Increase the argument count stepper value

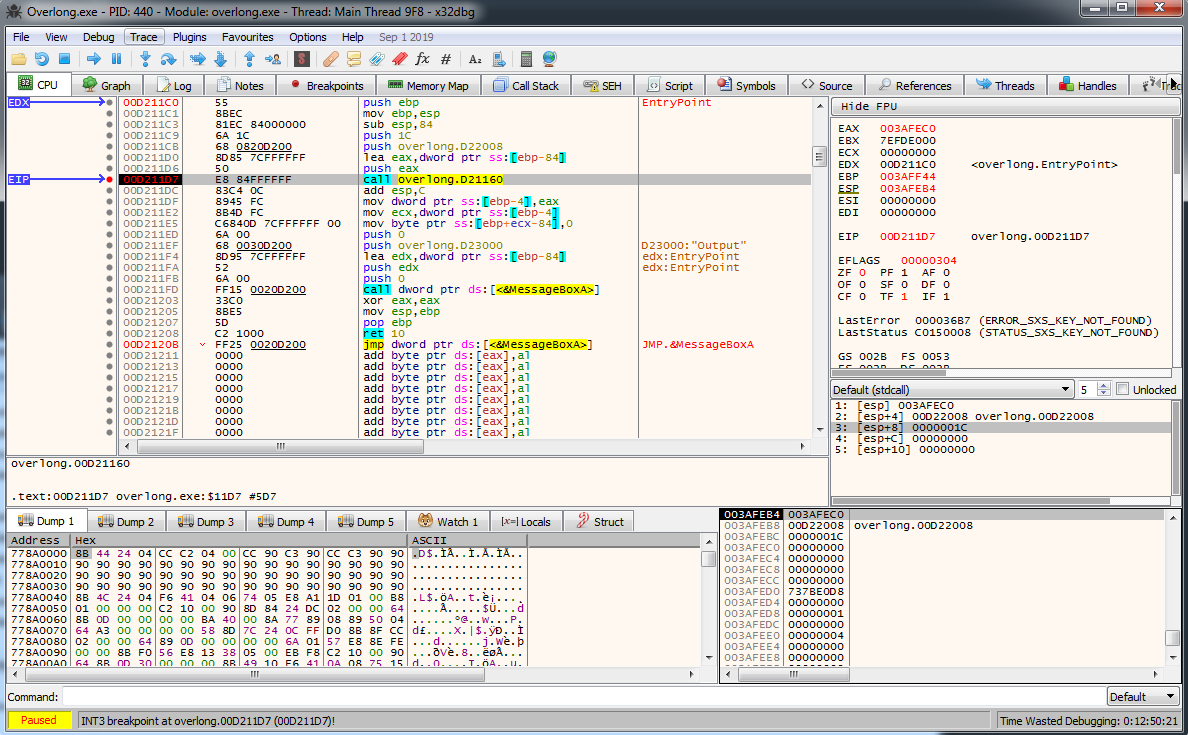point(1104,386)
